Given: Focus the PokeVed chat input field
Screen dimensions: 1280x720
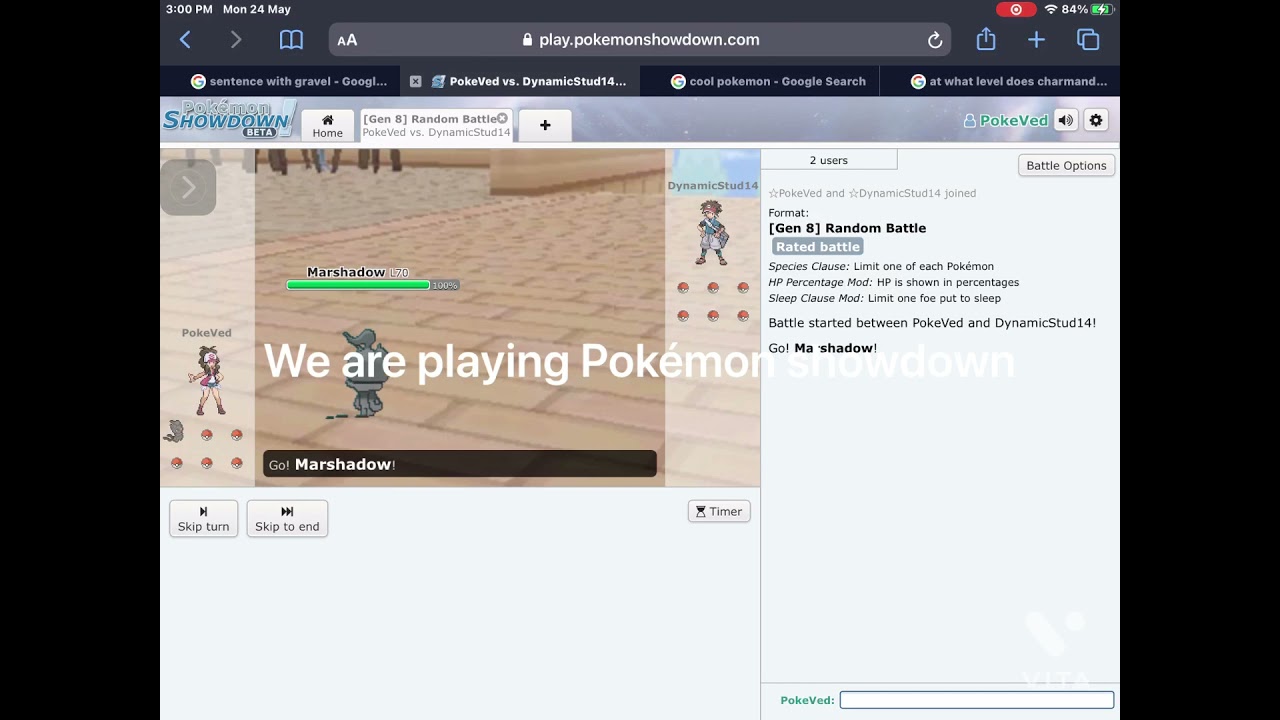Looking at the screenshot, I should 976,700.
